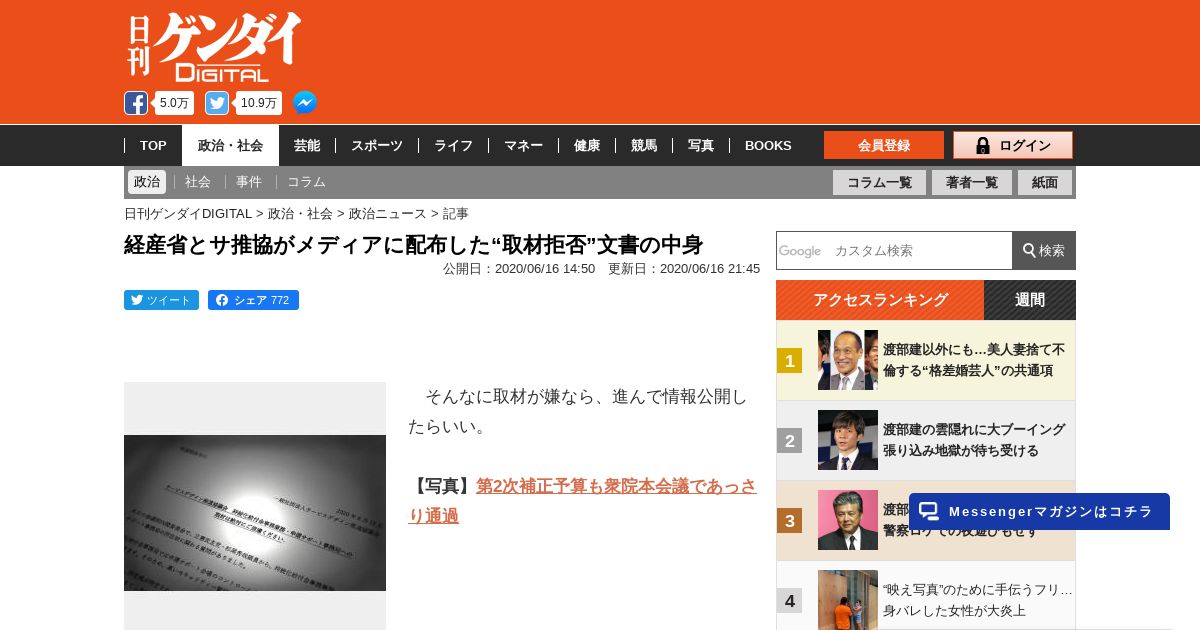Screen dimensions: 1200x630
Task: Open 第2次補正予算も衆院本会議 photo link
Action: (583, 501)
